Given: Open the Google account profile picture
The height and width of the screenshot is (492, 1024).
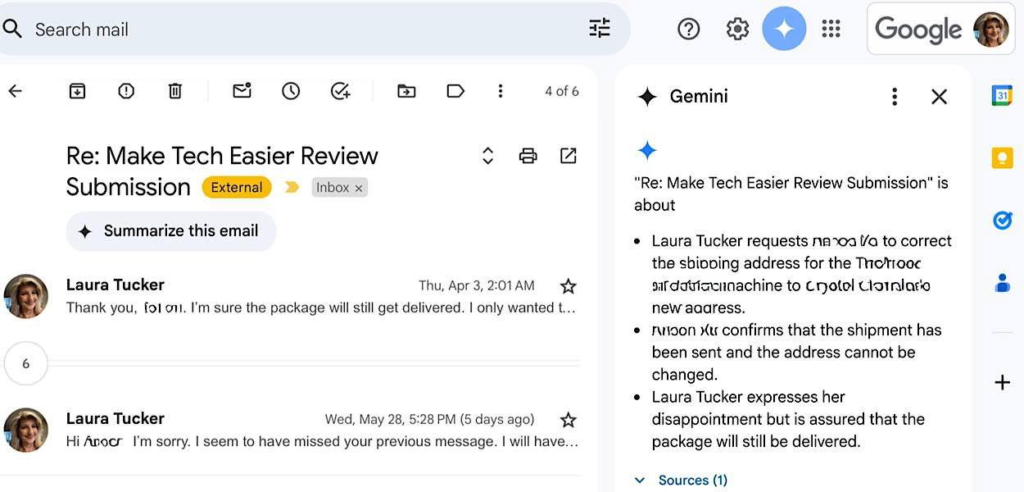Looking at the screenshot, I should 991,29.
